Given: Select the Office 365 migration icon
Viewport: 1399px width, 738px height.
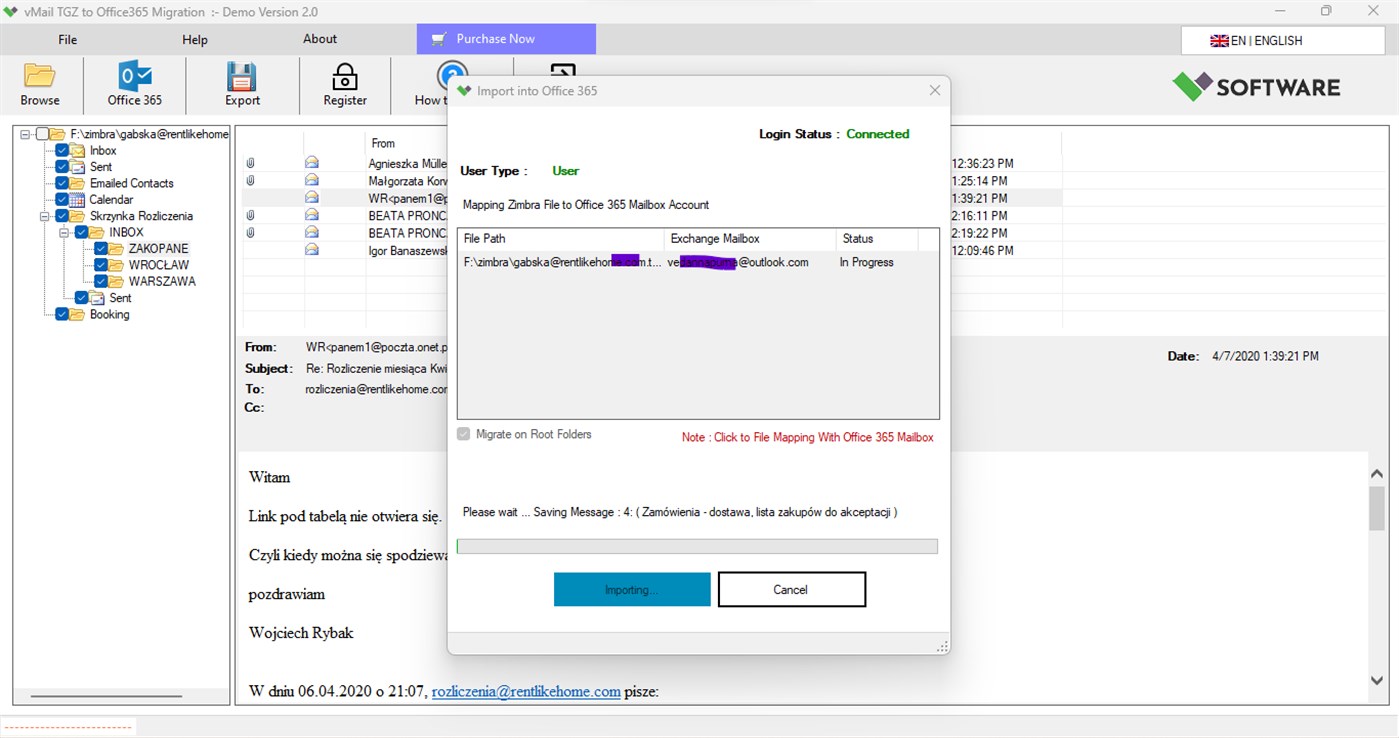Looking at the screenshot, I should 134,75.
